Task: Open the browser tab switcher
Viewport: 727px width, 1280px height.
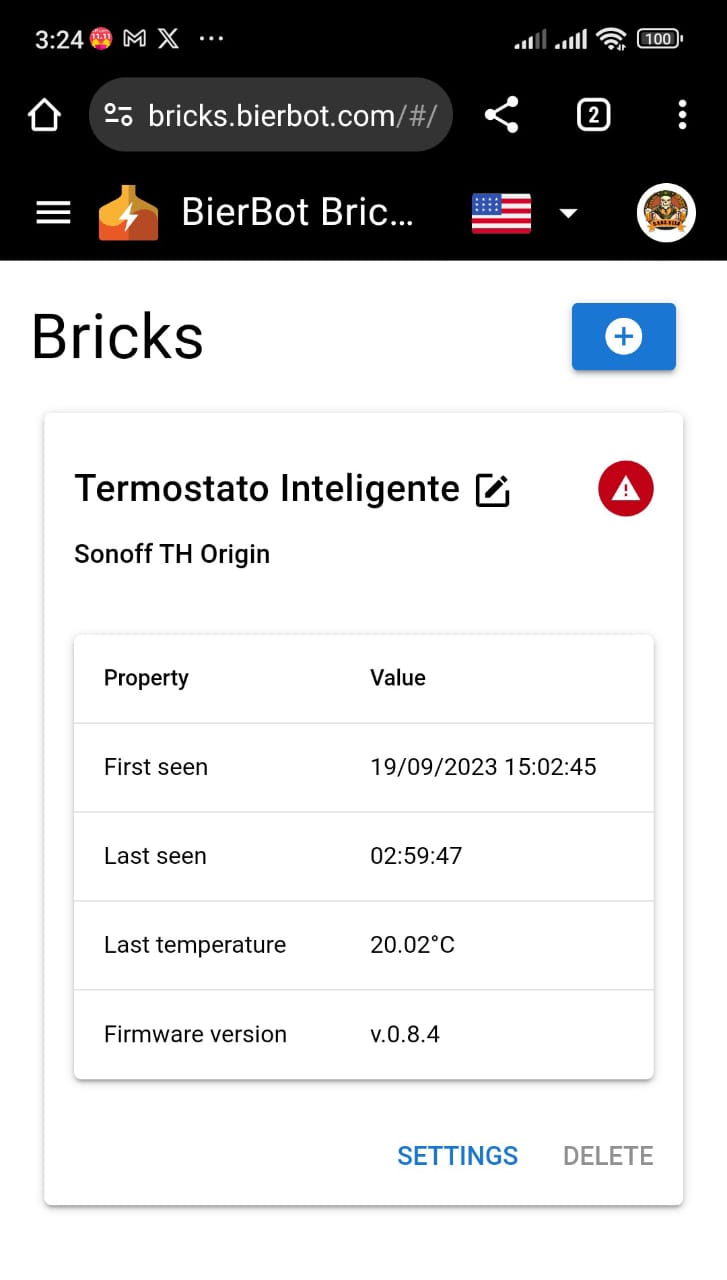Action: pos(594,115)
